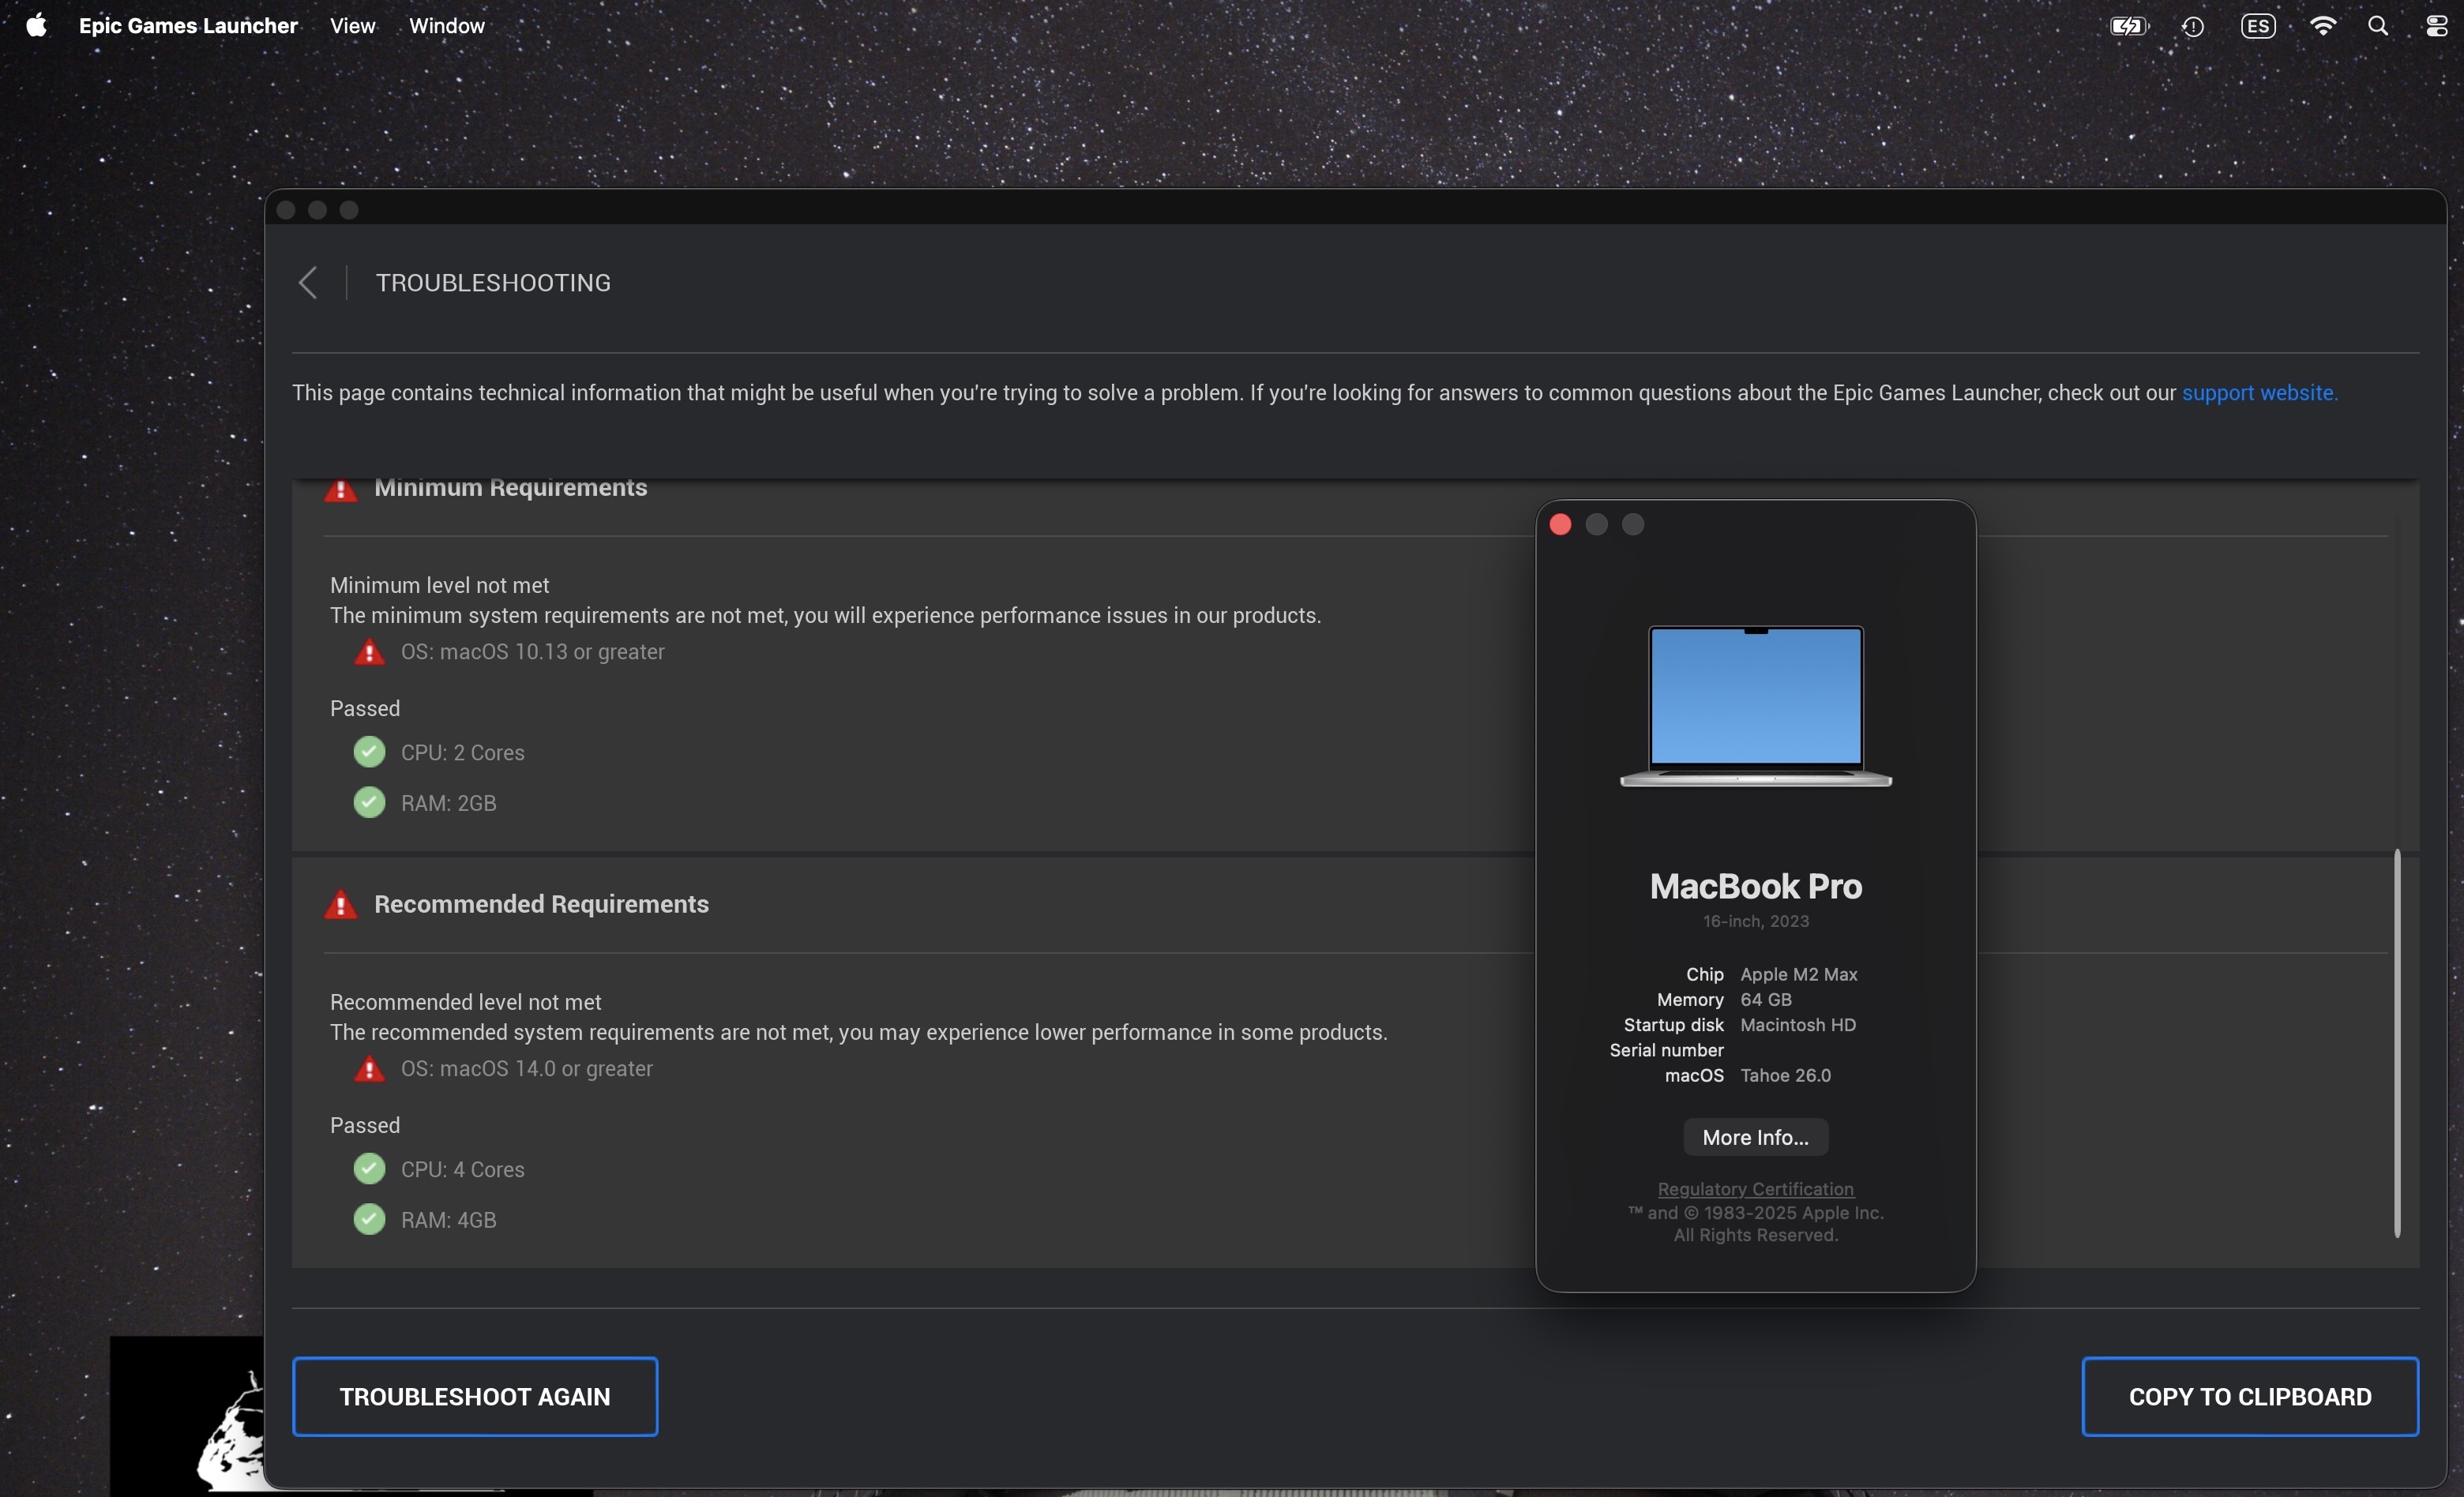The height and width of the screenshot is (1497, 2464).
Task: Click the back arrow beside Troubleshooting
Action: [308, 283]
